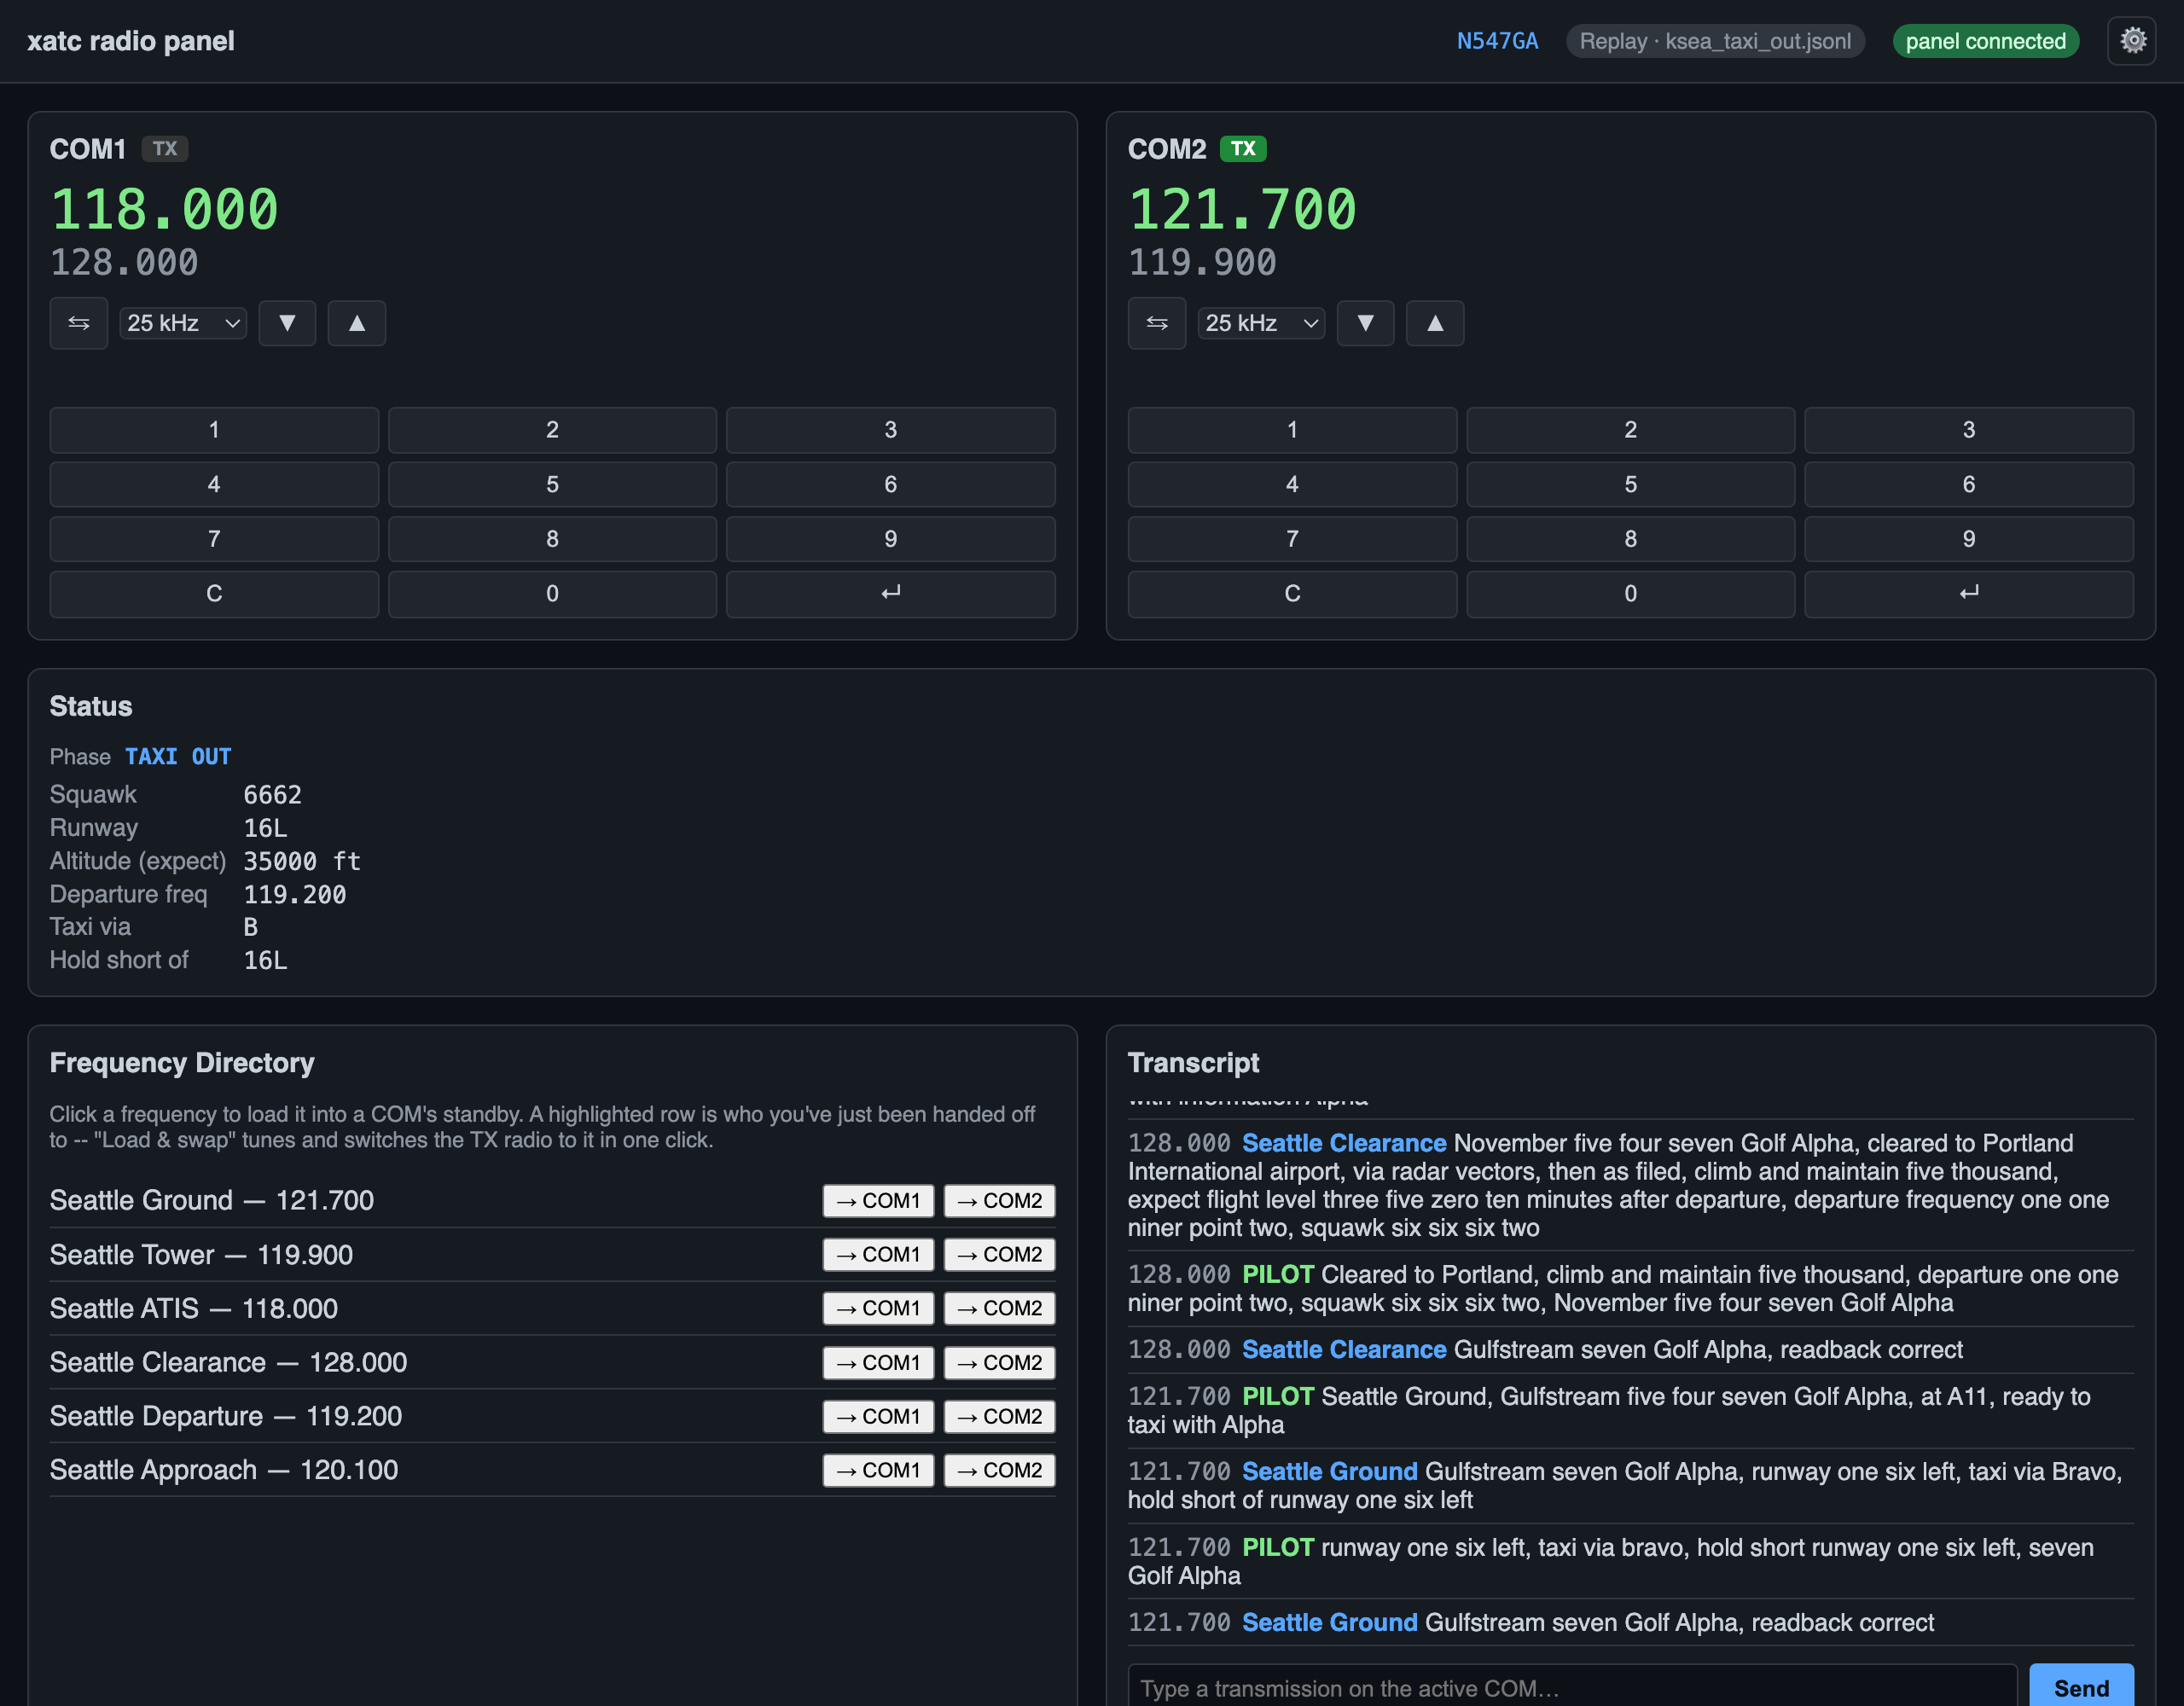The height and width of the screenshot is (1706, 2184).
Task: Load Seattle Ground into COM1 standby
Action: tap(878, 1201)
